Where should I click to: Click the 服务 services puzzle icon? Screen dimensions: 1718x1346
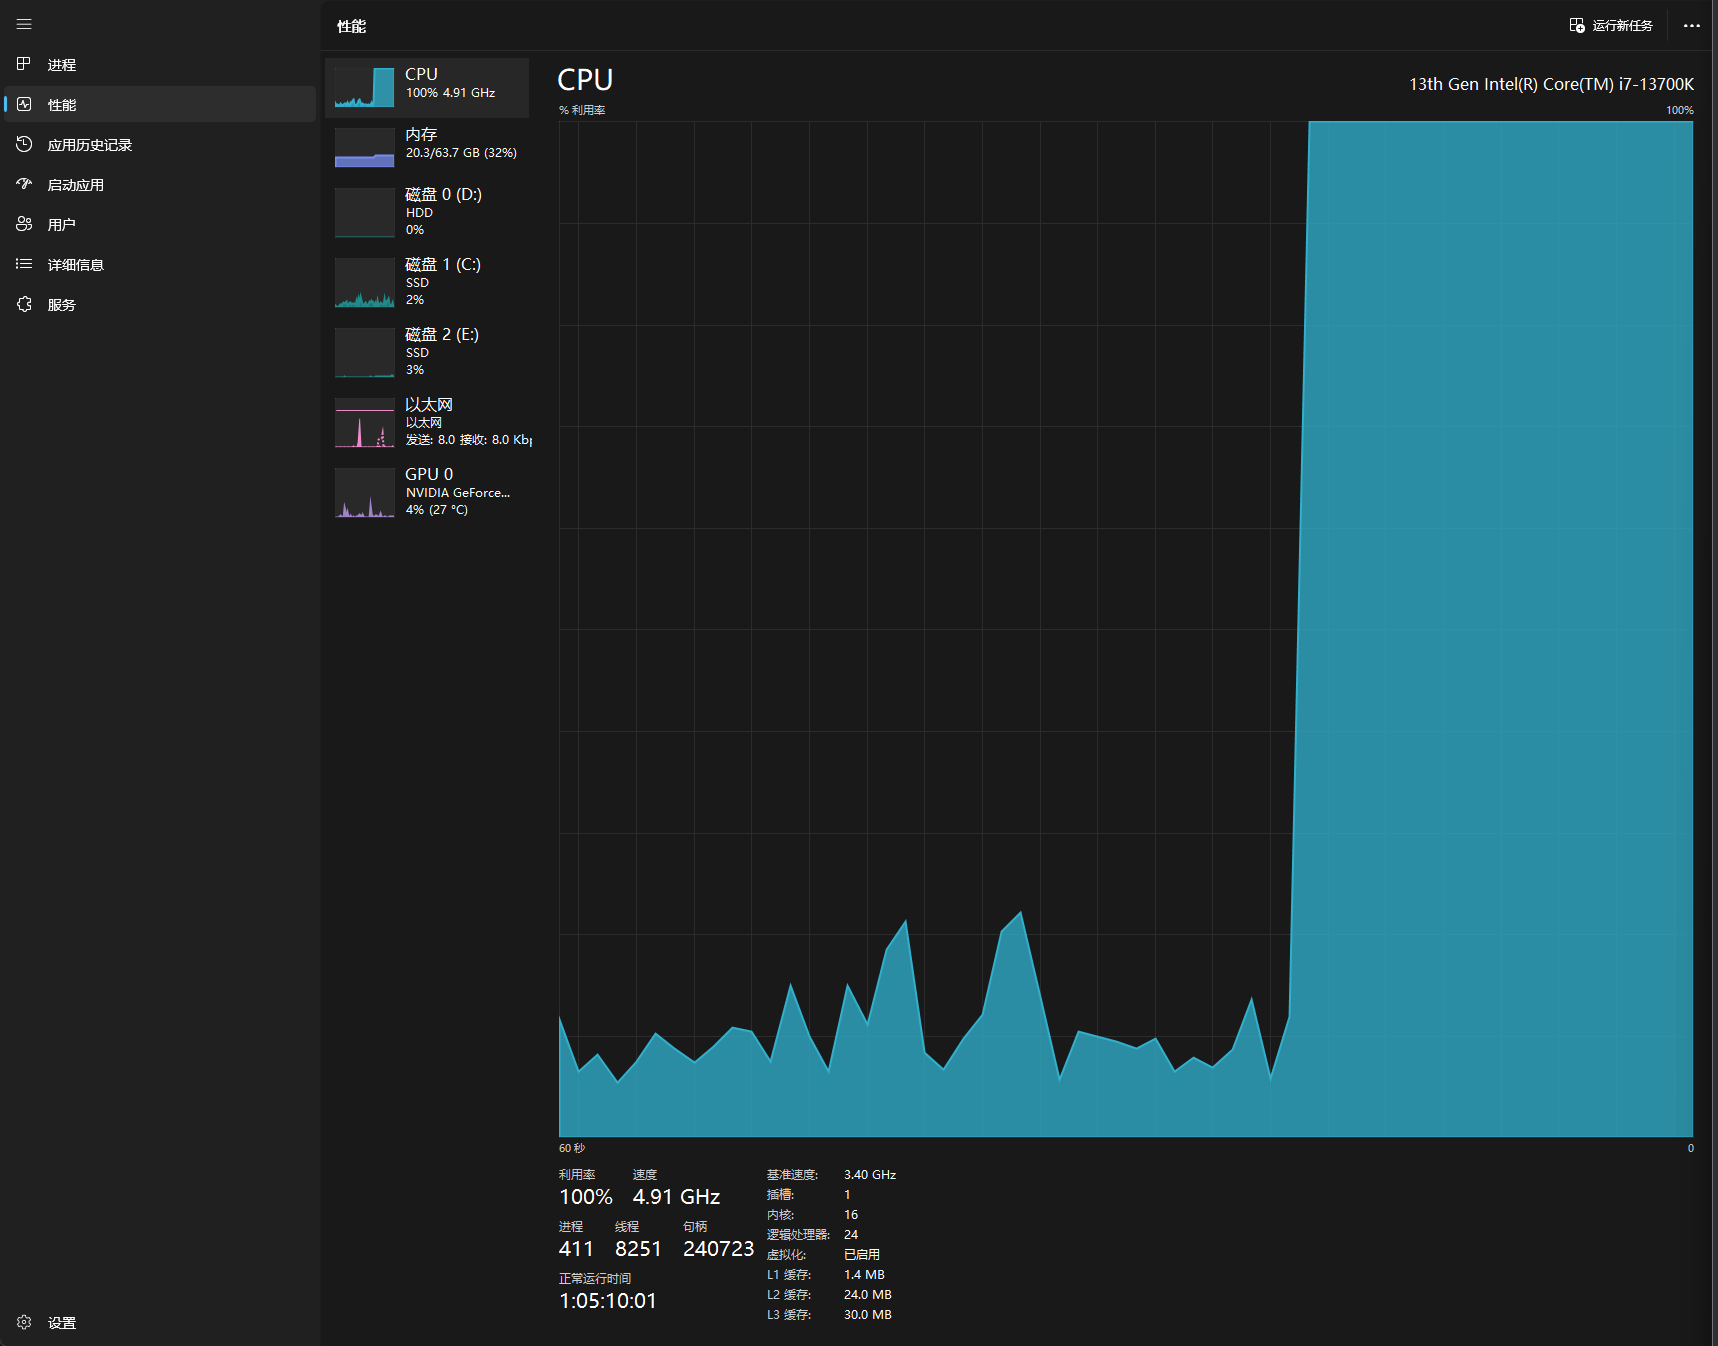[24, 304]
